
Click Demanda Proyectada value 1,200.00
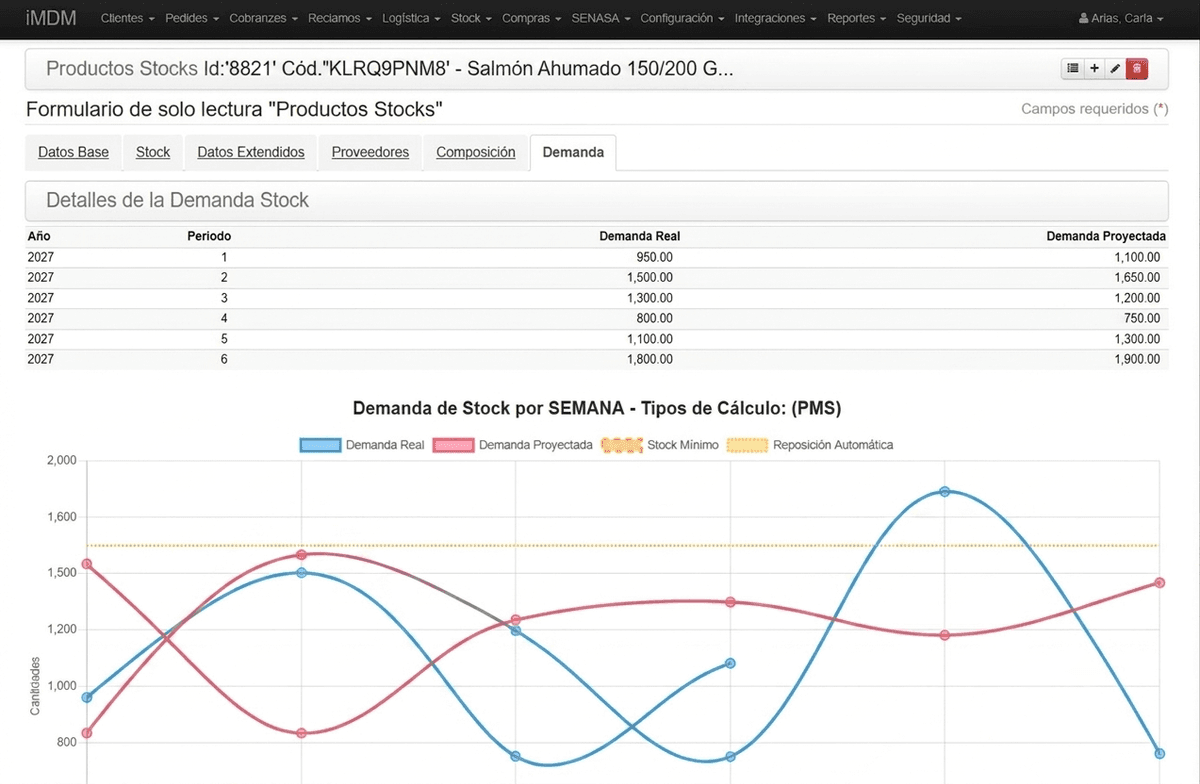[x=1137, y=298]
